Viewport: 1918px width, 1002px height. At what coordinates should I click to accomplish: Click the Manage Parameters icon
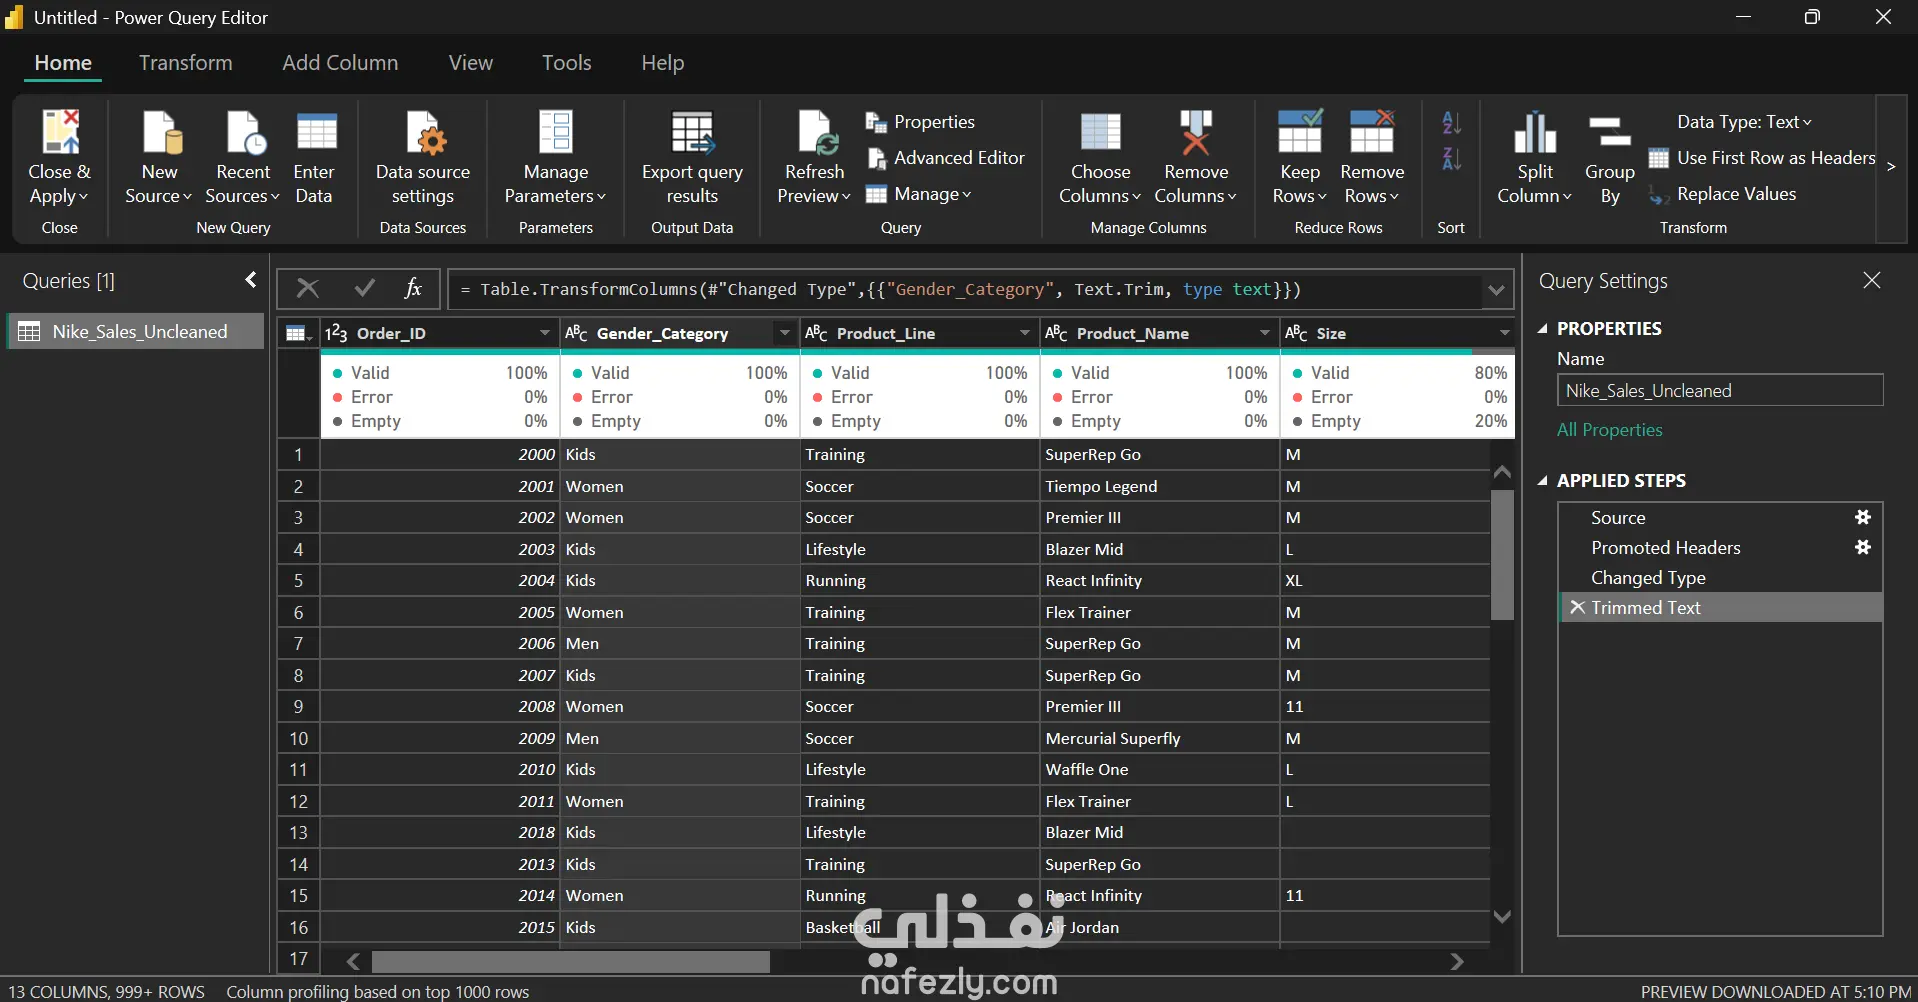(556, 132)
